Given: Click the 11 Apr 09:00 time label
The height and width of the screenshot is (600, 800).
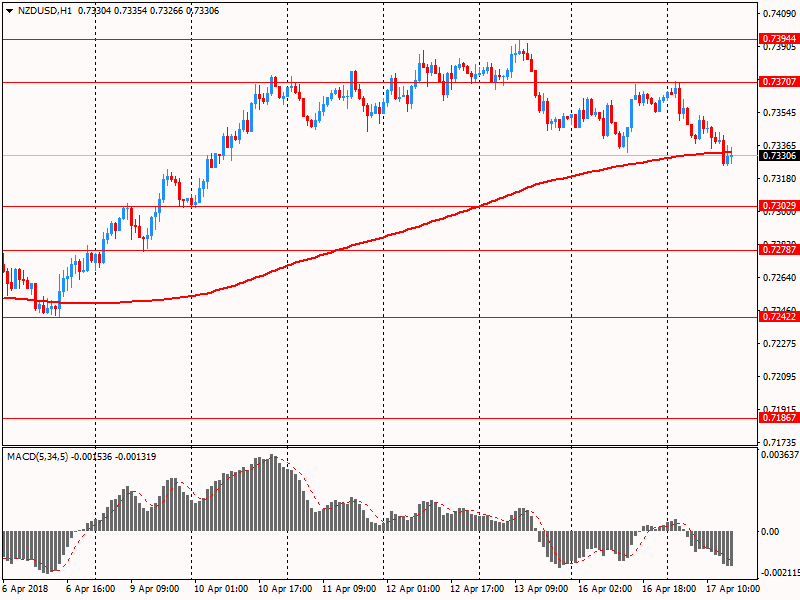Looking at the screenshot, I should coord(349,589).
